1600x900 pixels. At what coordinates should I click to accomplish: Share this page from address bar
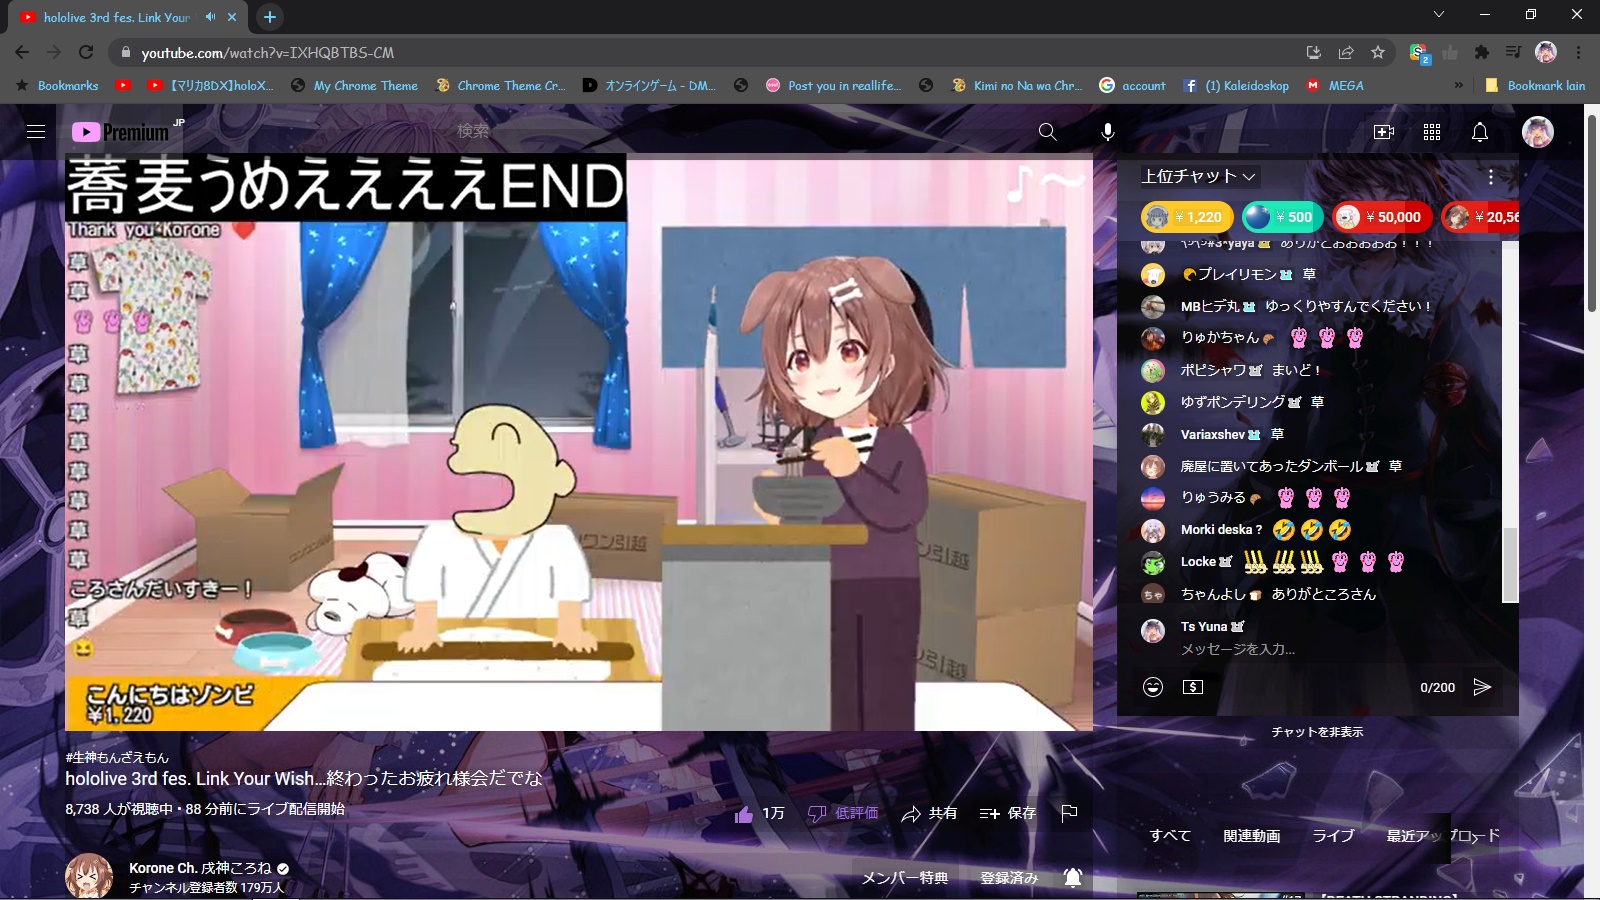[x=1346, y=52]
